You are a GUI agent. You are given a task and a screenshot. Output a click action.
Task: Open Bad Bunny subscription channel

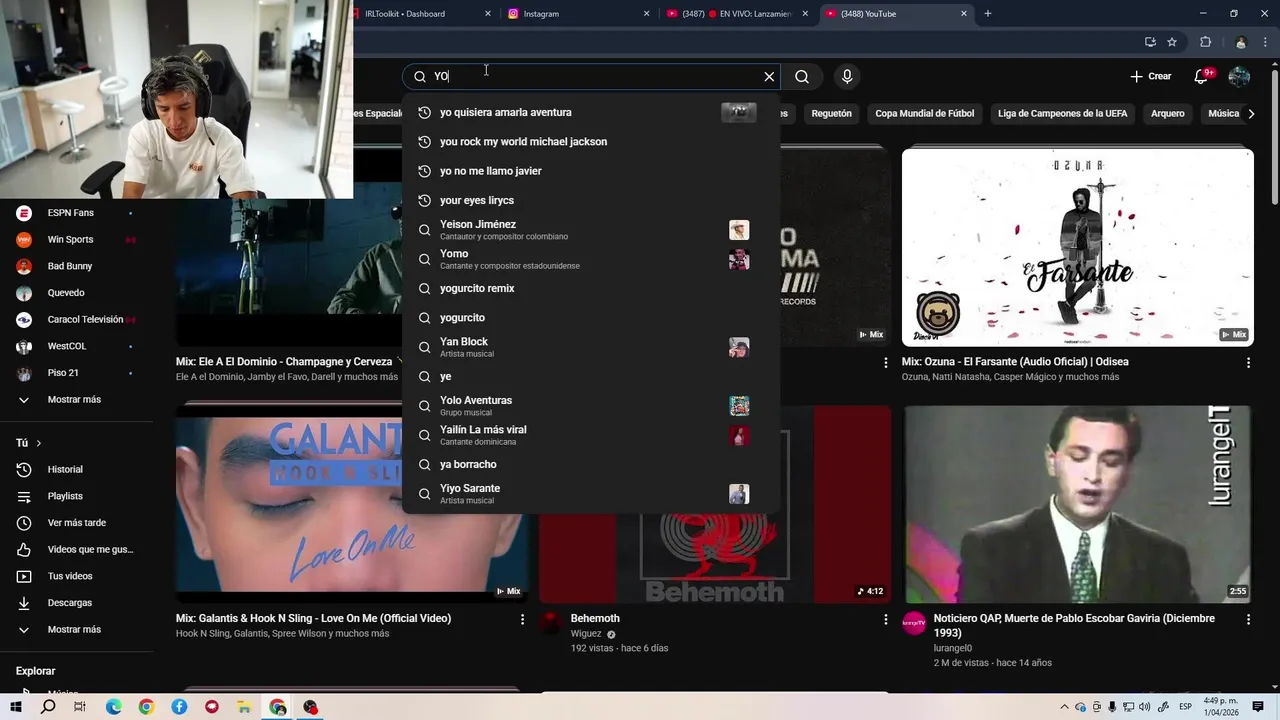click(x=75, y=266)
